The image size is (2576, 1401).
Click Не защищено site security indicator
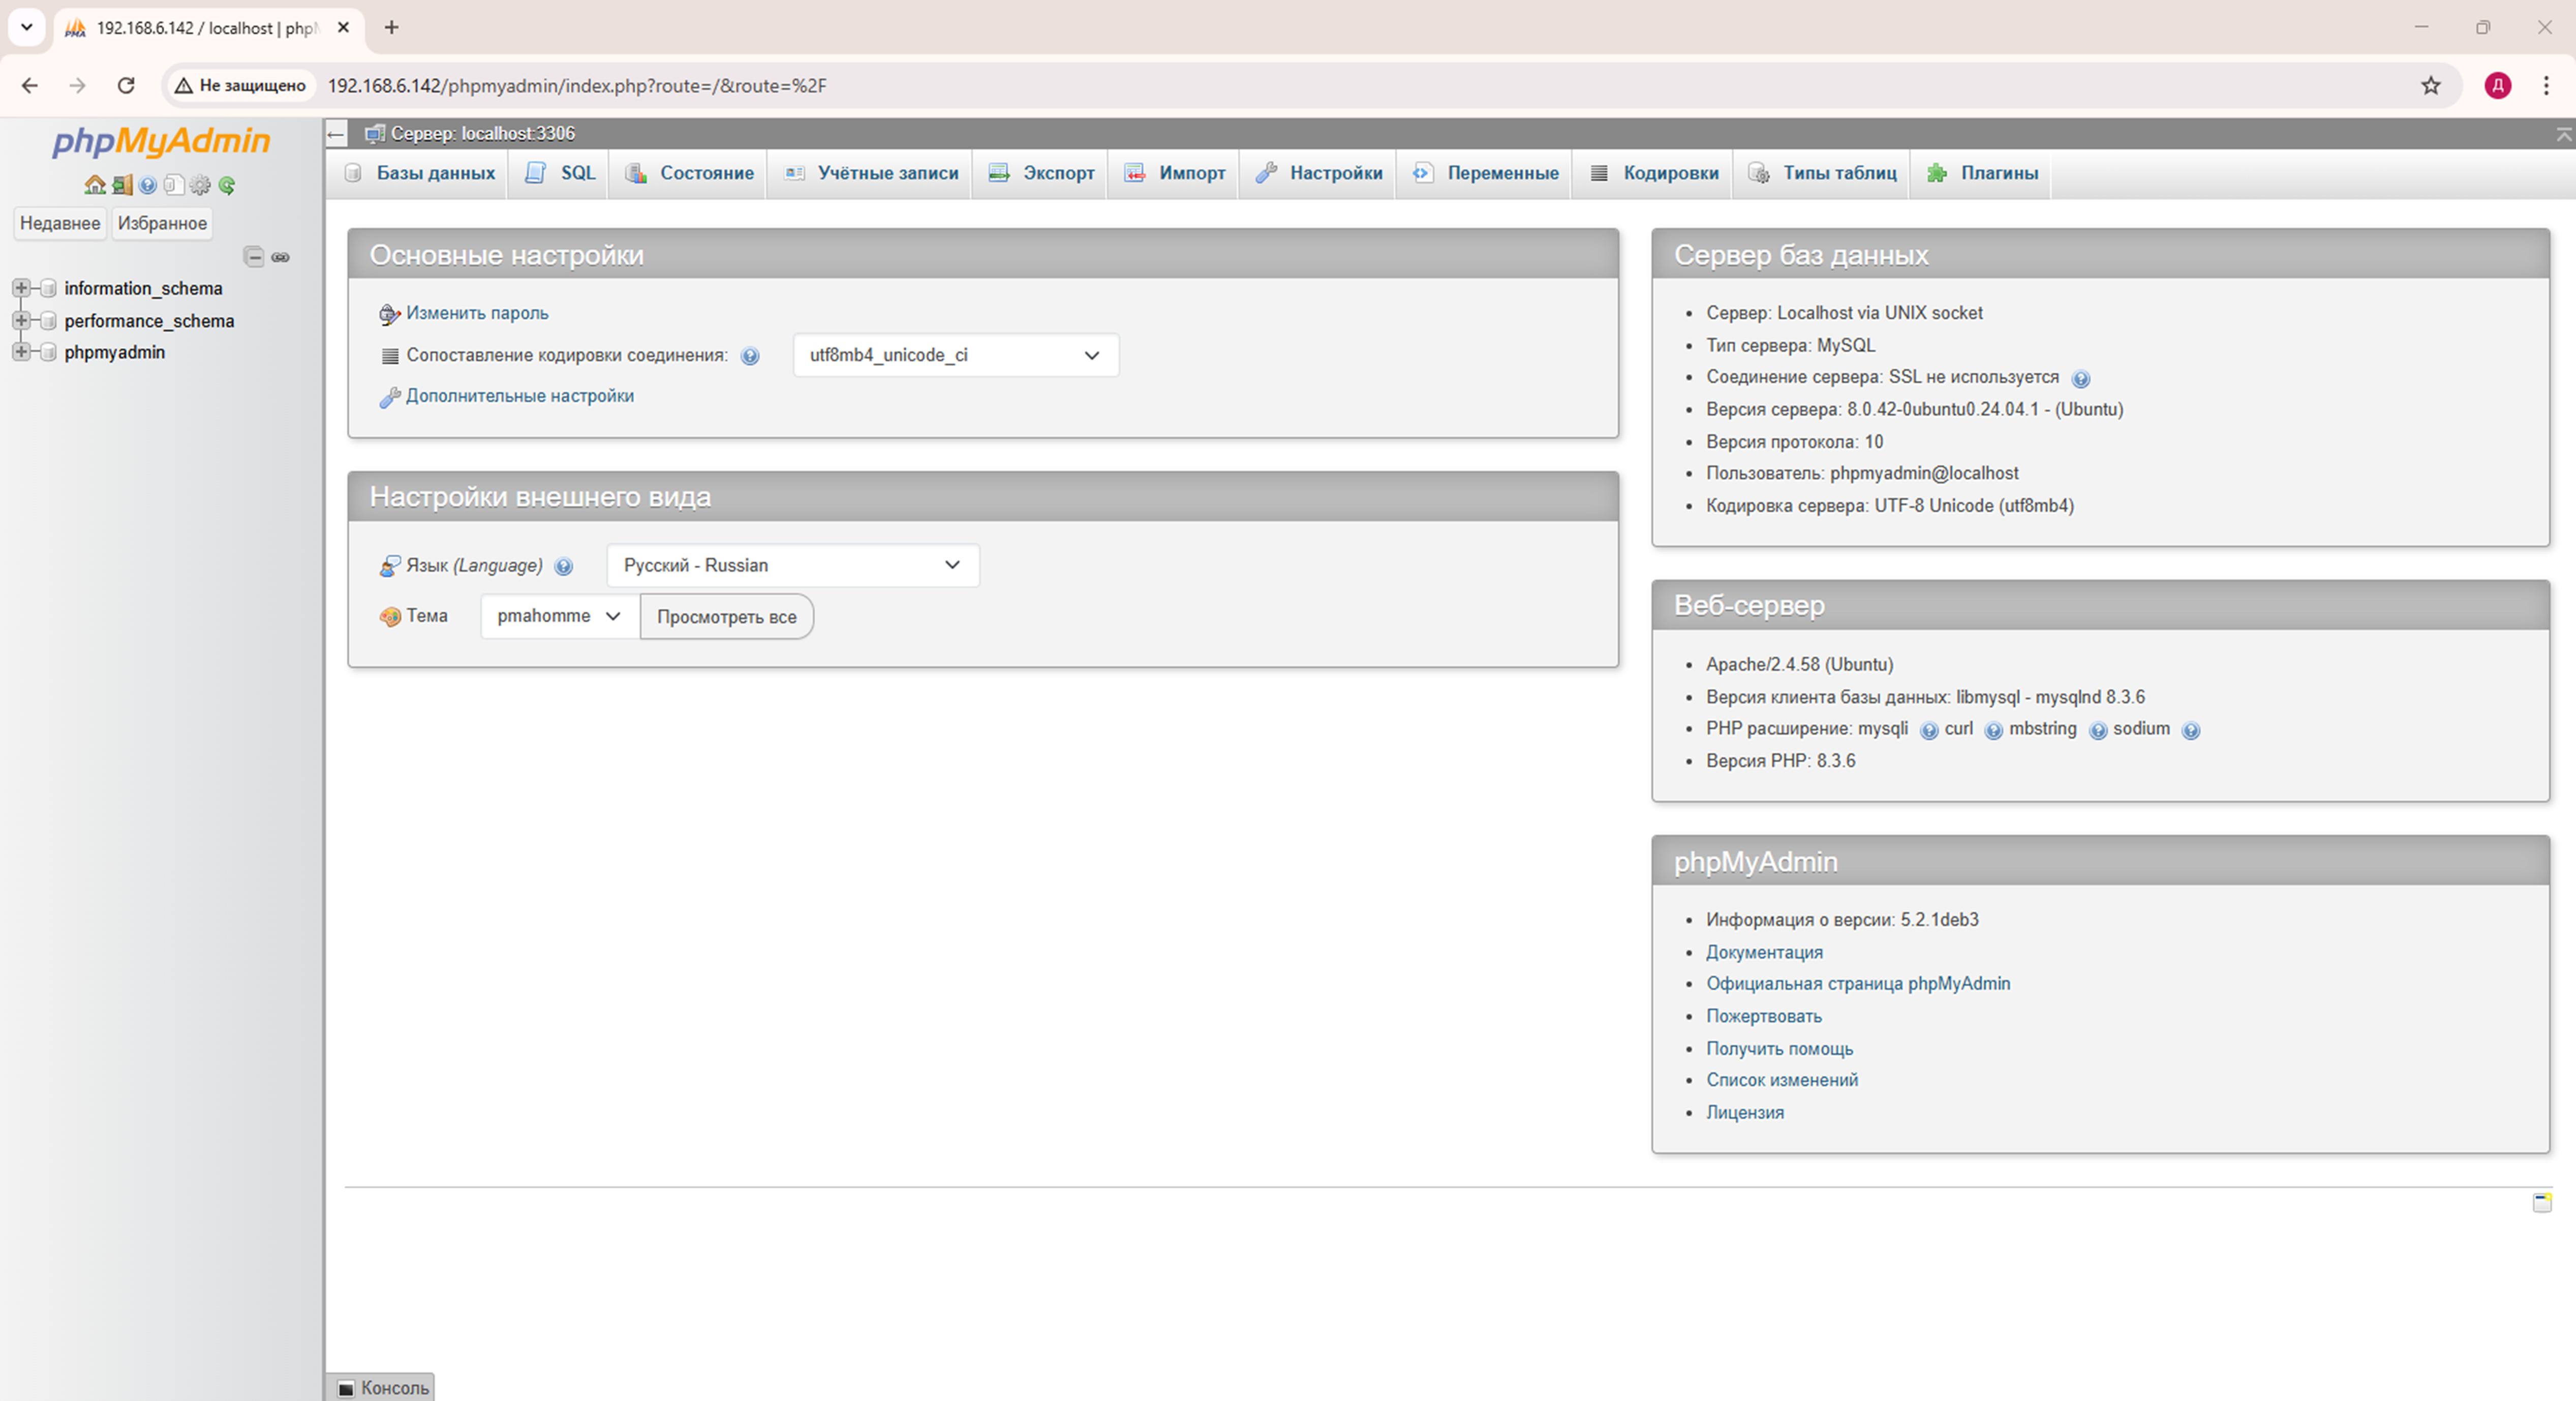coord(240,86)
